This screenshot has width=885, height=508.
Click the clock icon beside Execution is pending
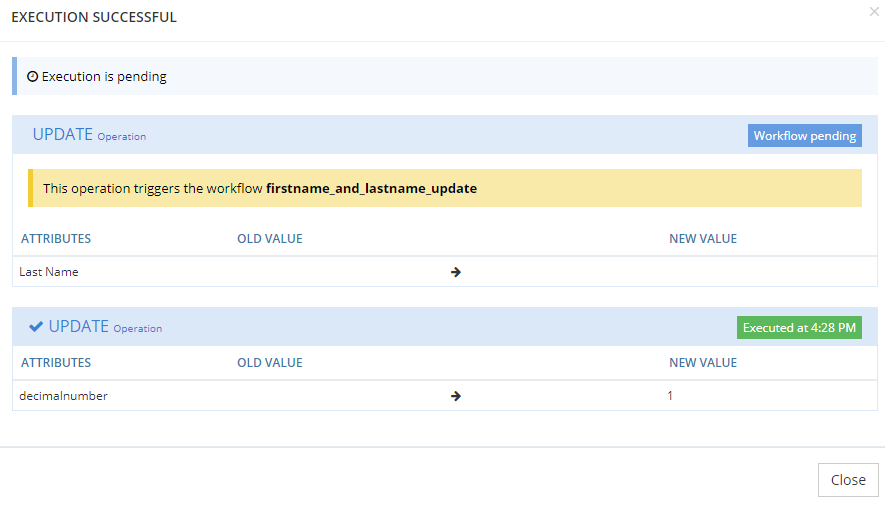[x=32, y=77]
